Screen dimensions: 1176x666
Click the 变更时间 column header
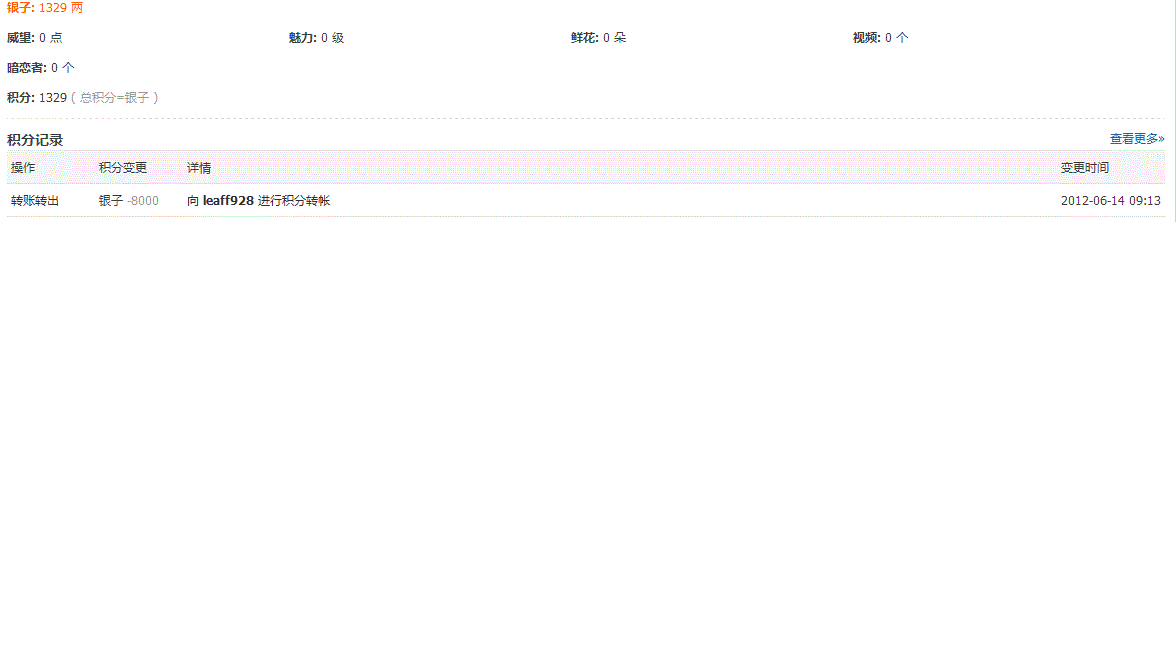[x=1087, y=167]
